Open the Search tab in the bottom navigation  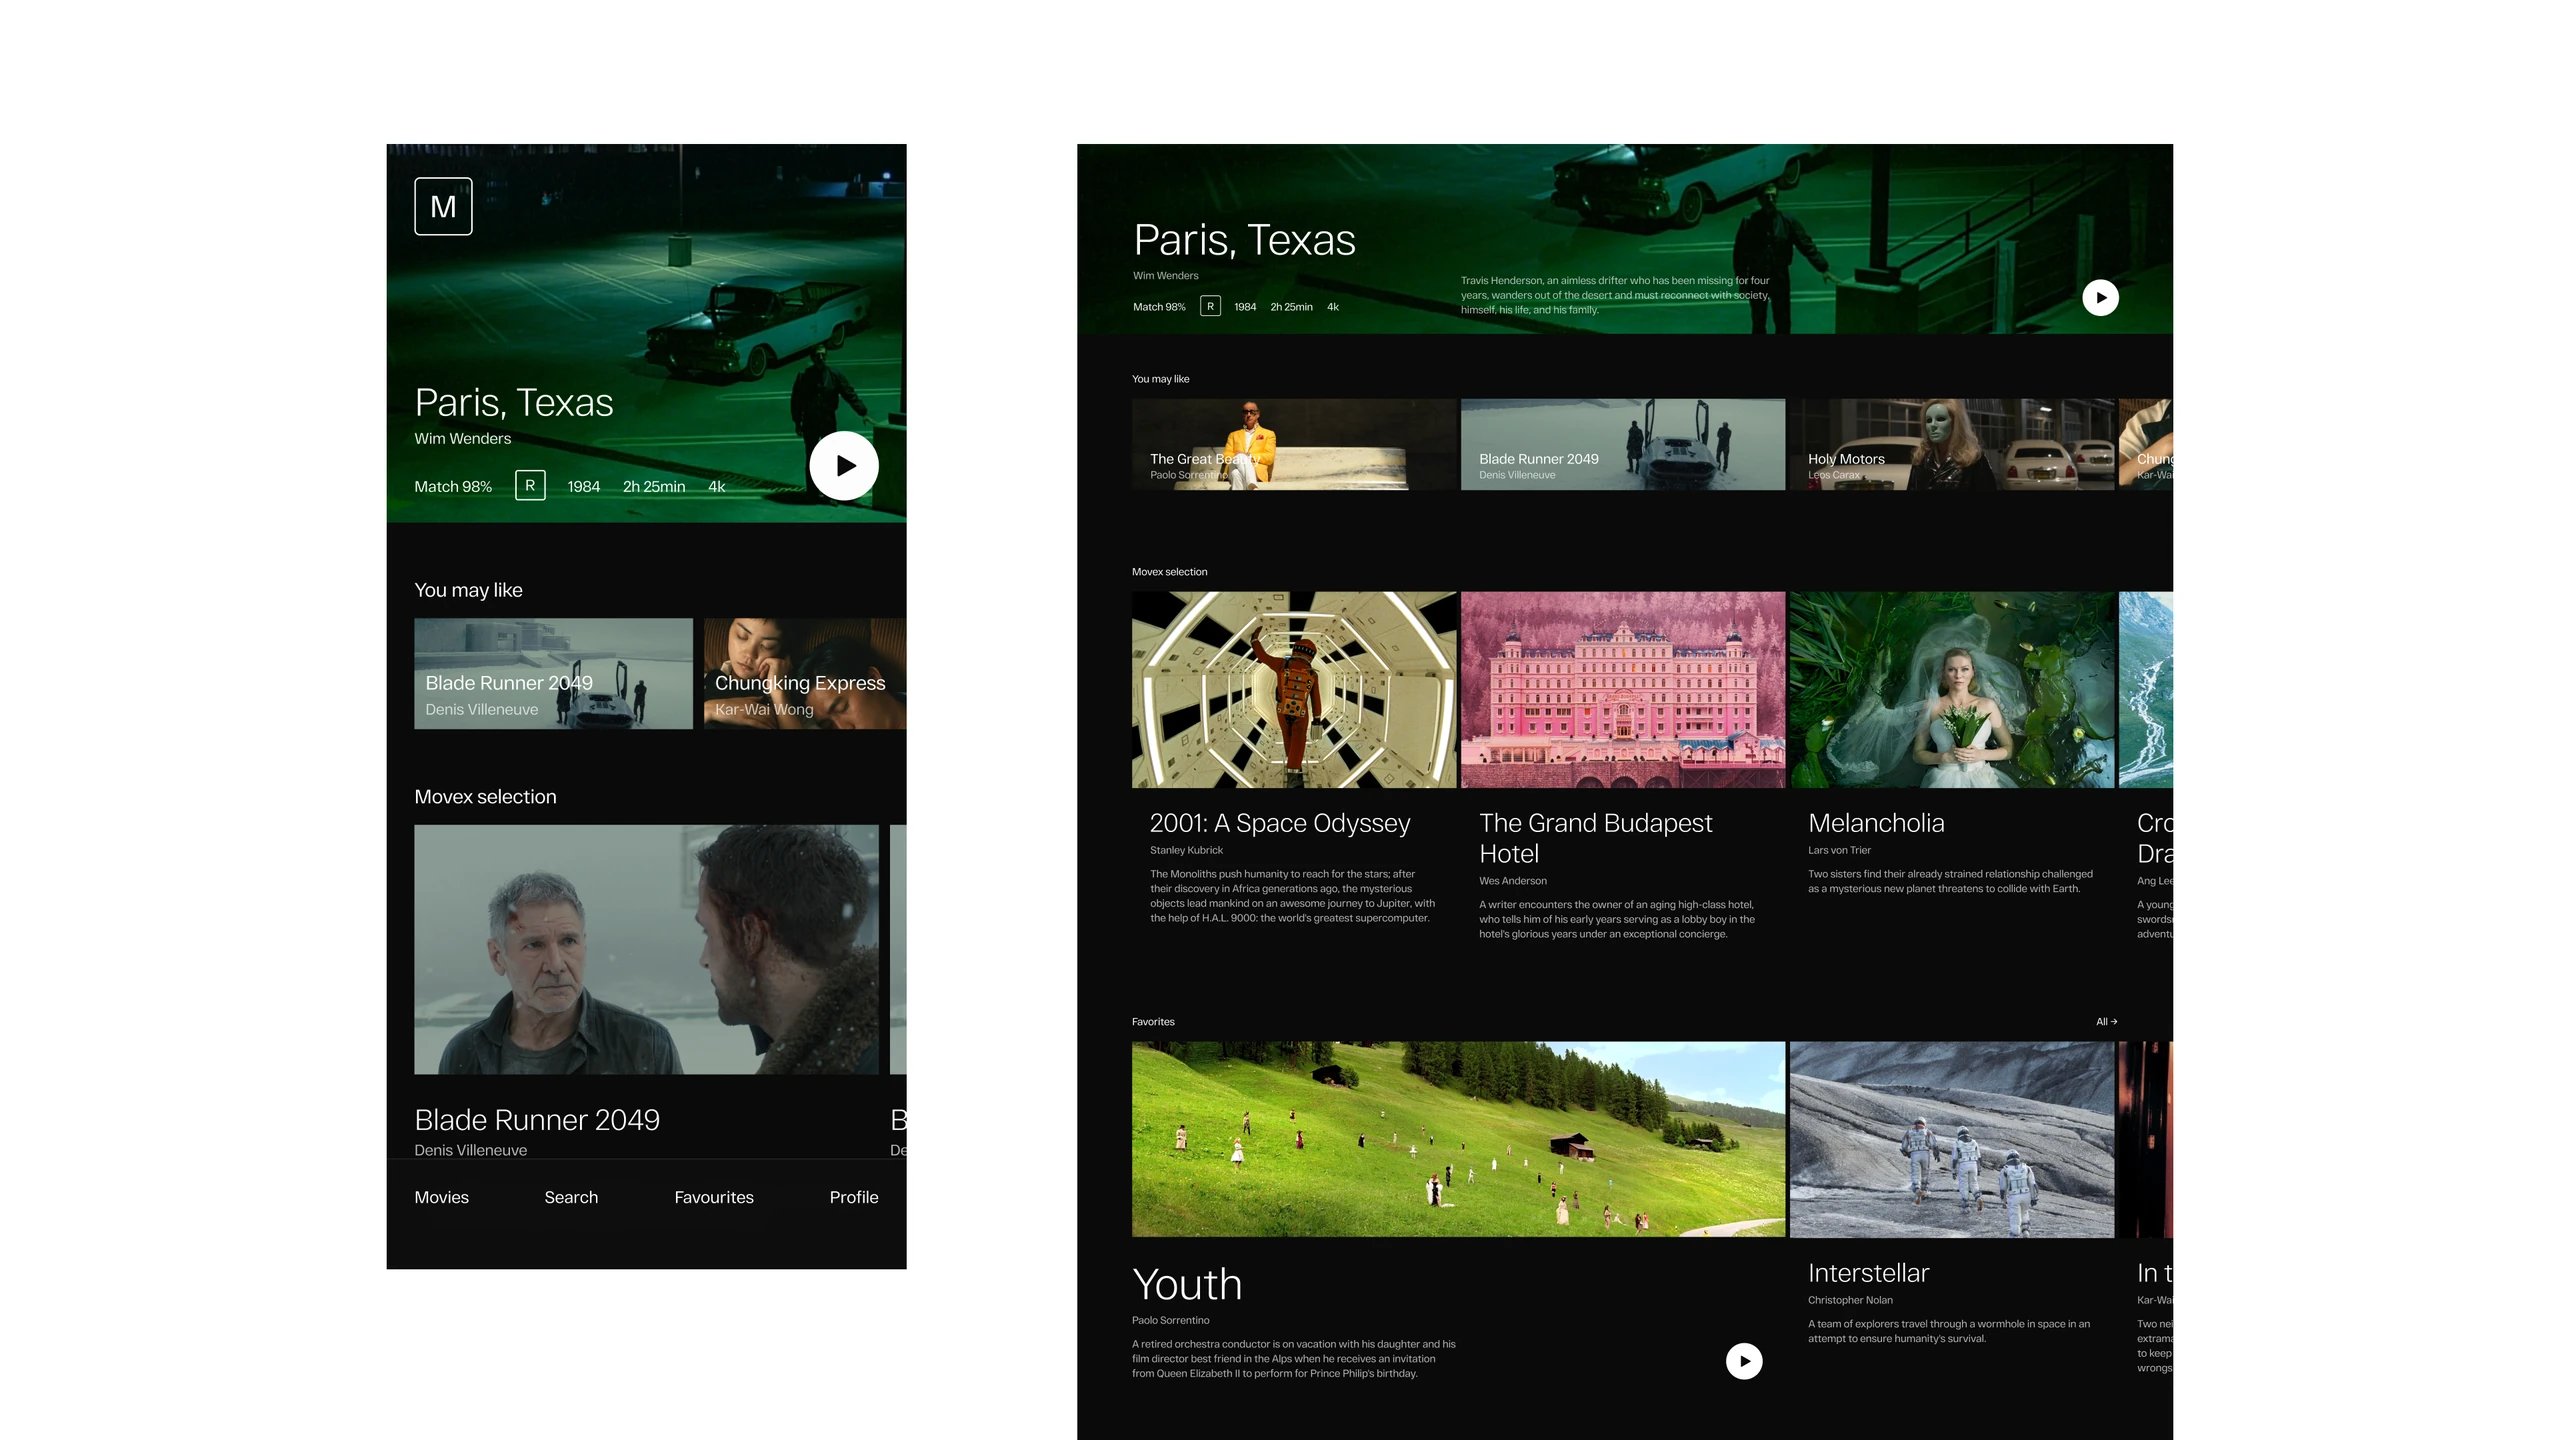pyautogui.click(x=571, y=1197)
